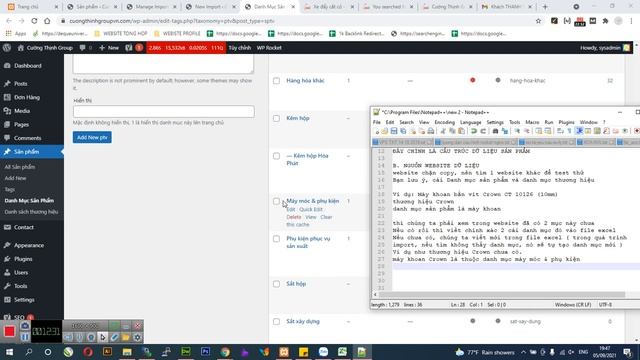This screenshot has width=640, height=360.
Task: Tick the Kẽm hộp checkbox
Action: [276, 118]
